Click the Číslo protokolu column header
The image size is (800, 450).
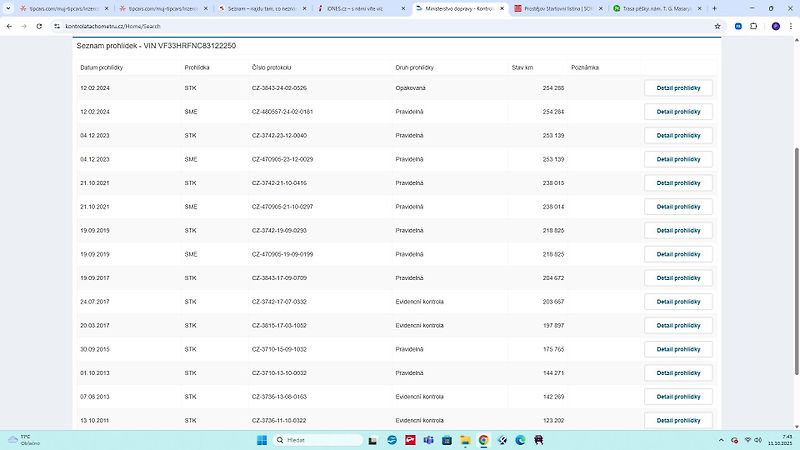[x=271, y=67]
